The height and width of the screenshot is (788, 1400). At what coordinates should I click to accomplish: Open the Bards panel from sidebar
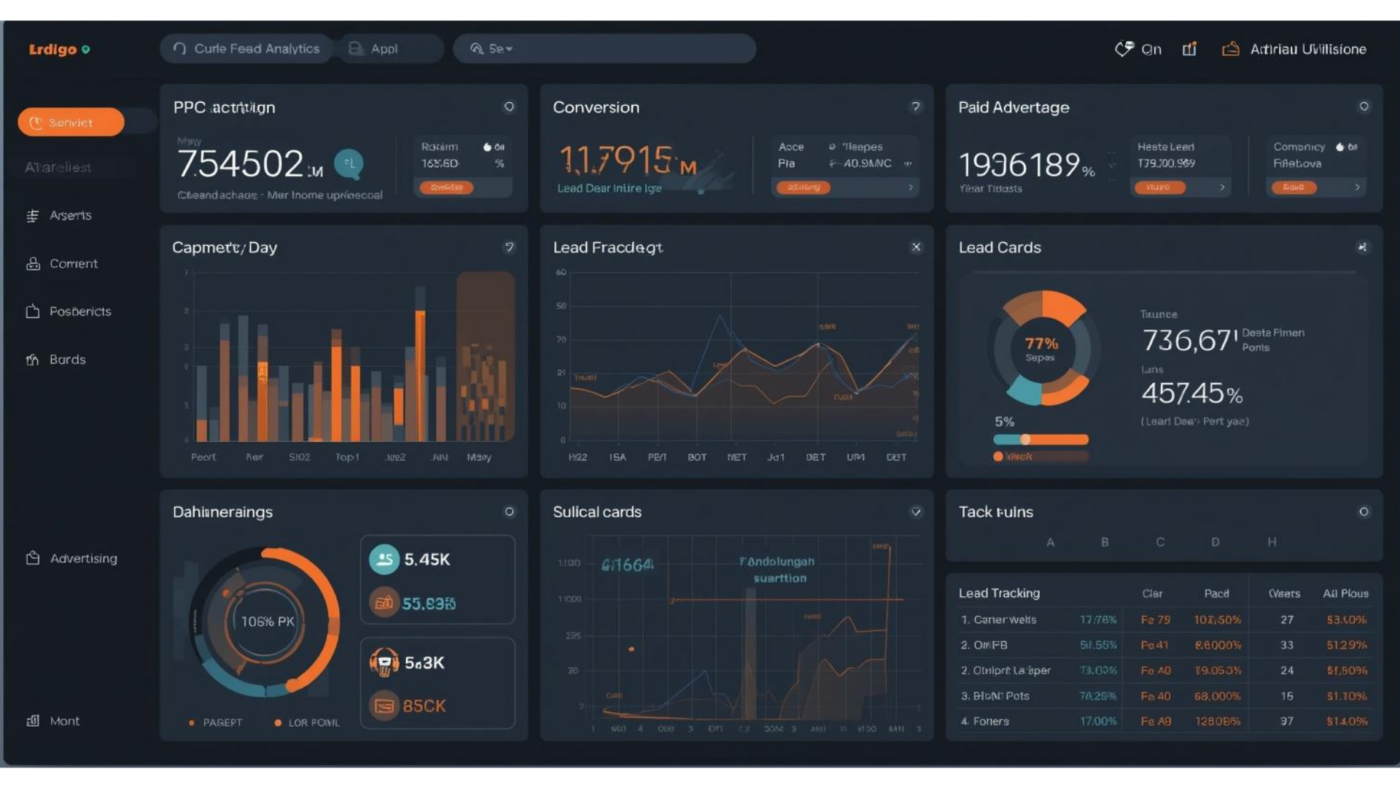(x=35, y=359)
